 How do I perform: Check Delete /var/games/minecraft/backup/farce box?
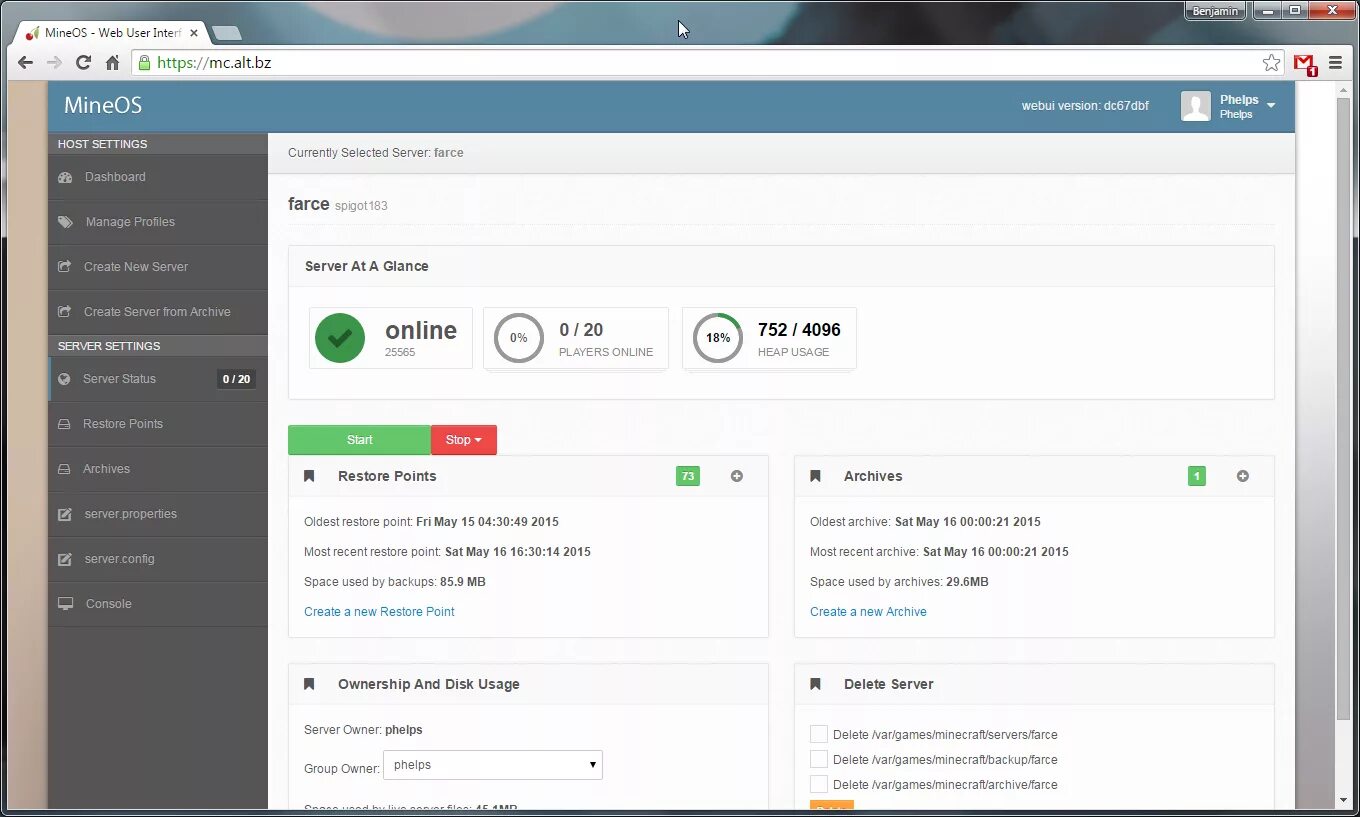[x=819, y=759]
